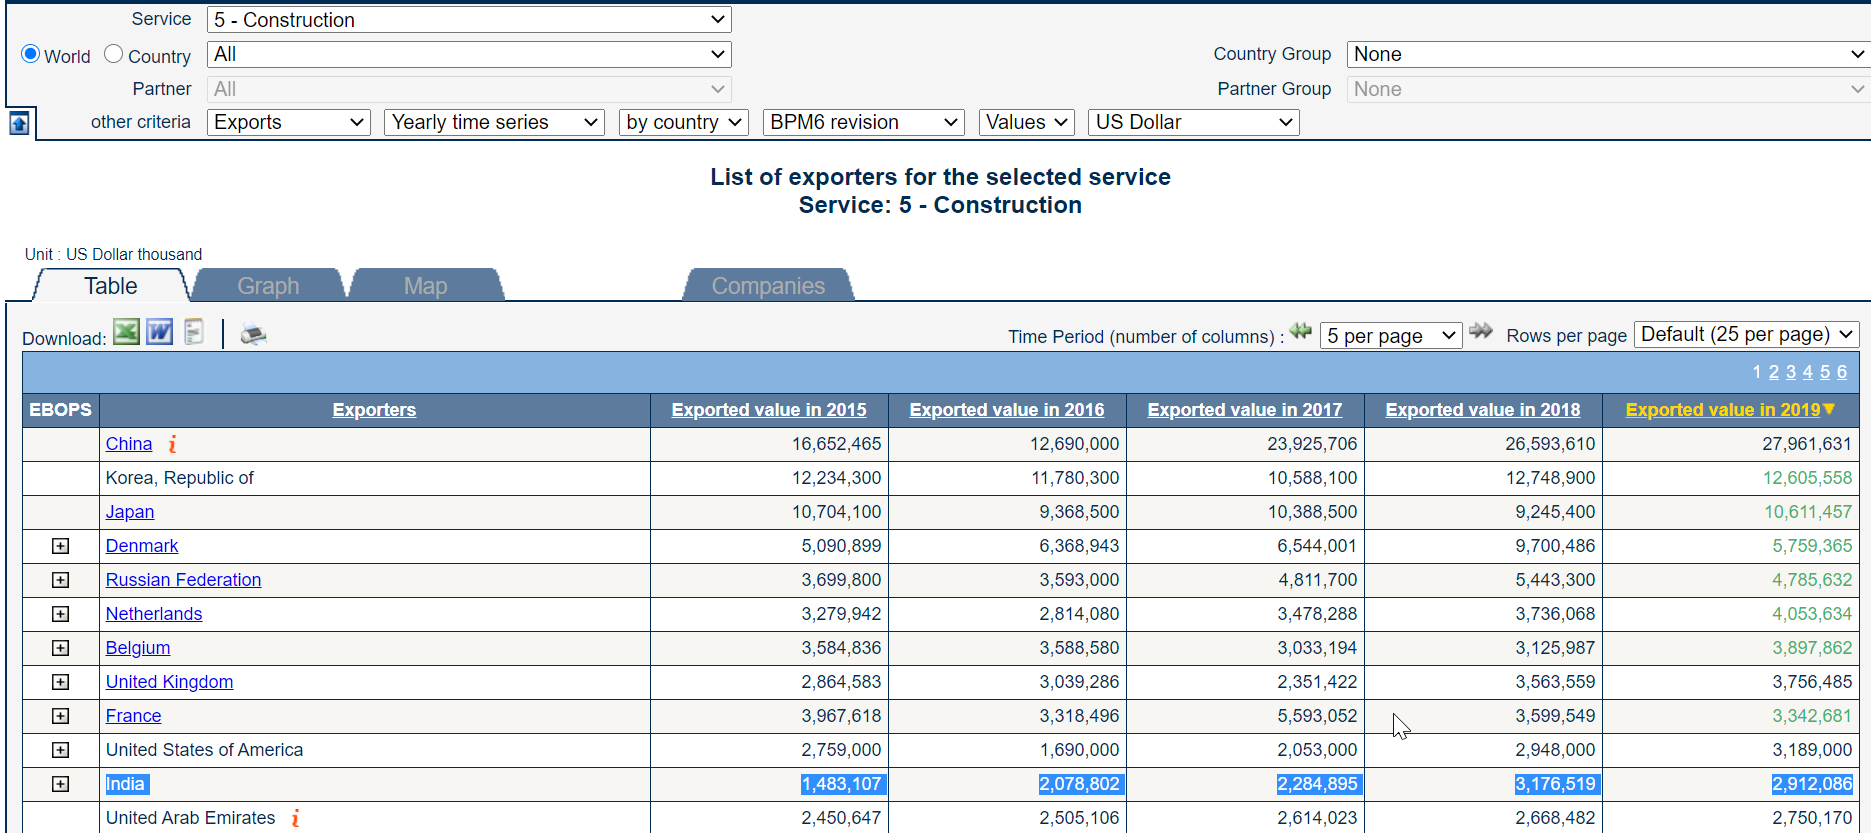Open the Russian Federation link

(183, 580)
